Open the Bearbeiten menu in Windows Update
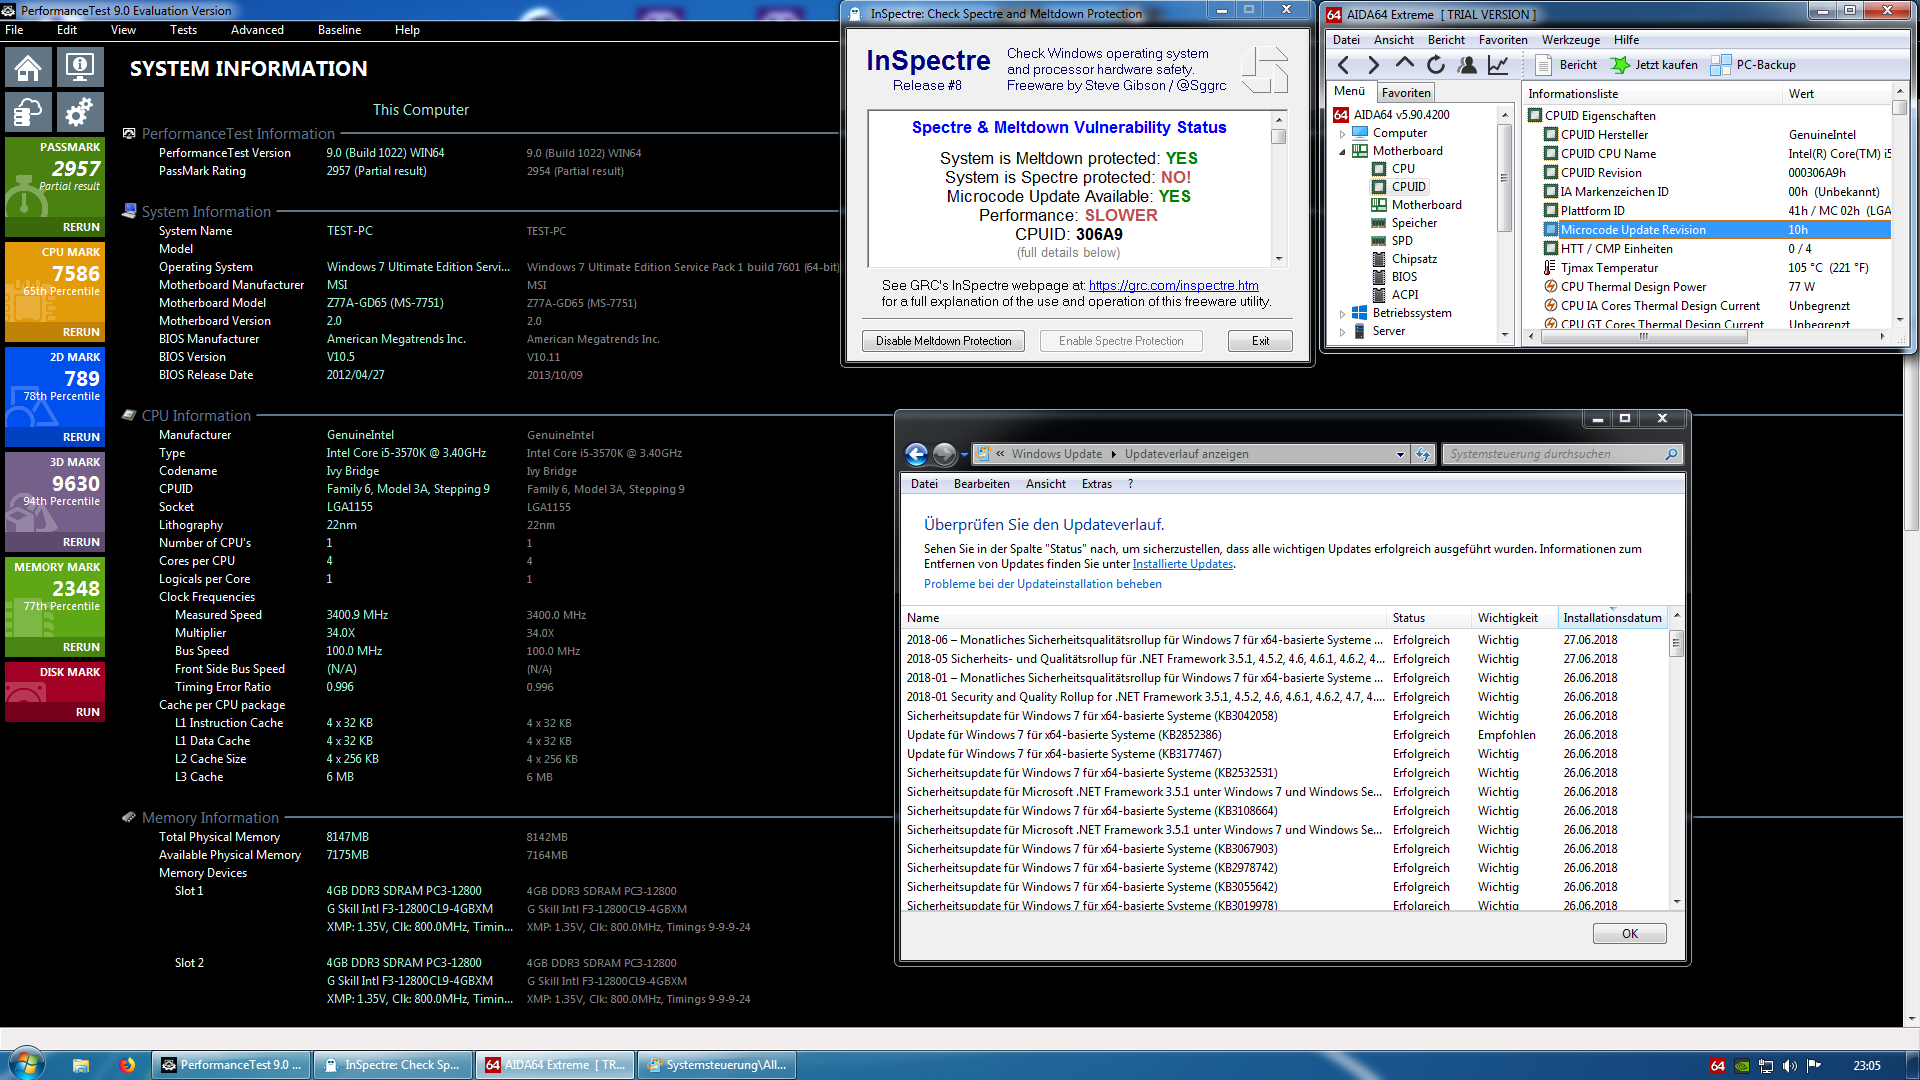 981,484
